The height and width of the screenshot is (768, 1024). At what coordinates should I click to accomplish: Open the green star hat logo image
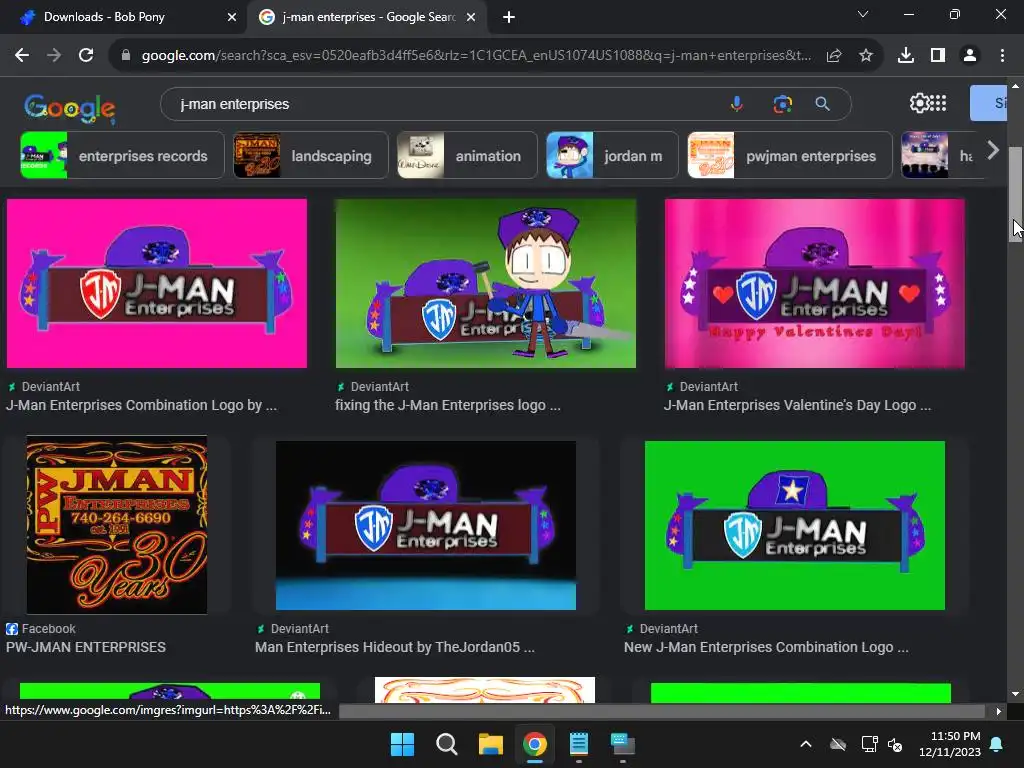tap(795, 525)
